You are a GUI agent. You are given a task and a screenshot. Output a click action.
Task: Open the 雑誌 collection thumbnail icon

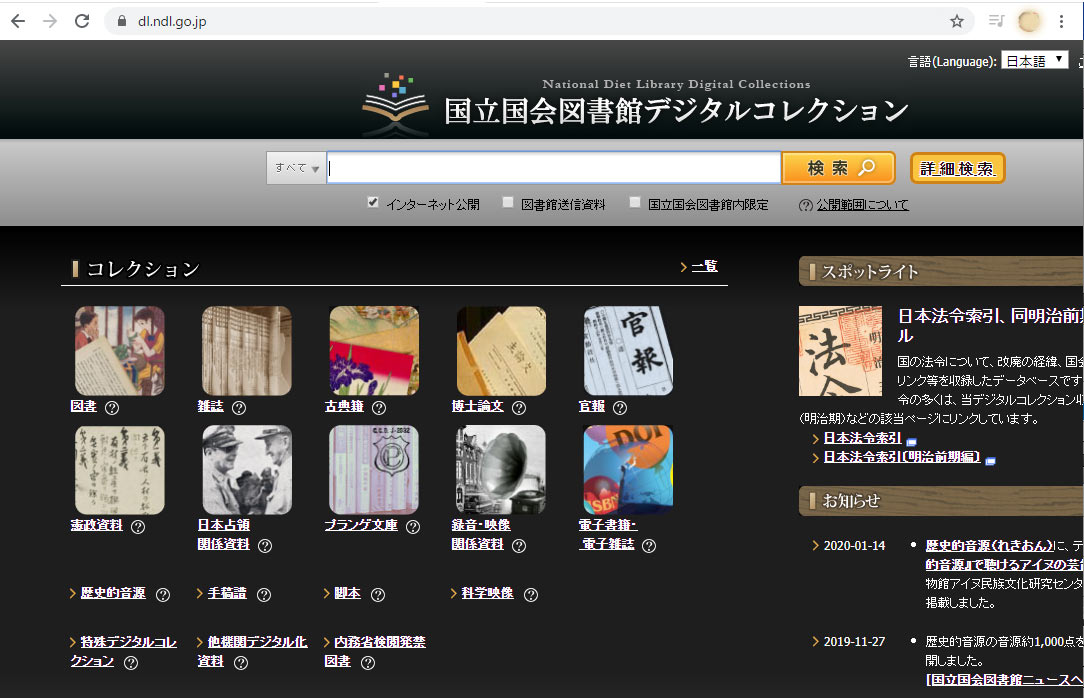click(x=246, y=351)
